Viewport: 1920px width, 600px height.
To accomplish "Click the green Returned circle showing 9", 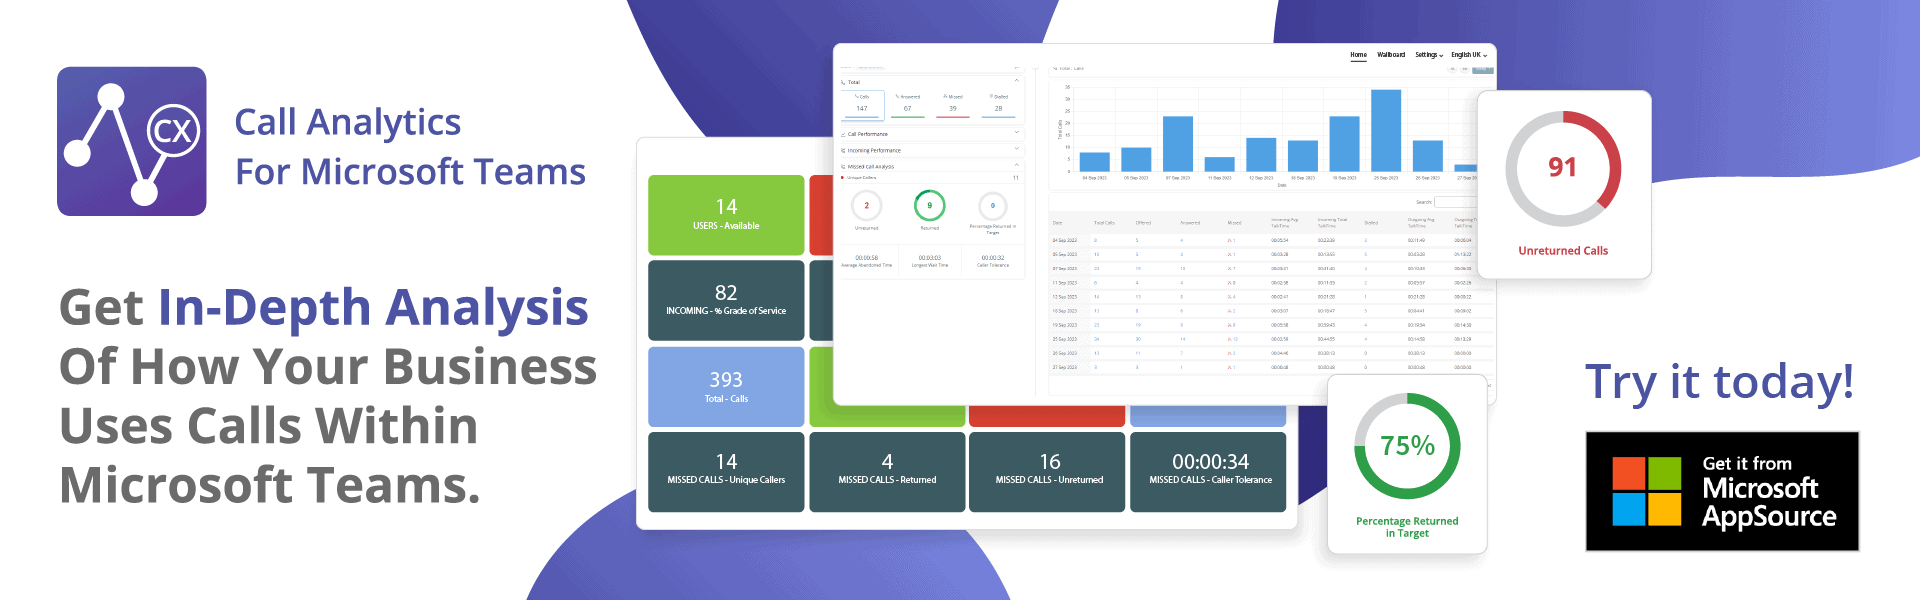I will pyautogui.click(x=929, y=205).
